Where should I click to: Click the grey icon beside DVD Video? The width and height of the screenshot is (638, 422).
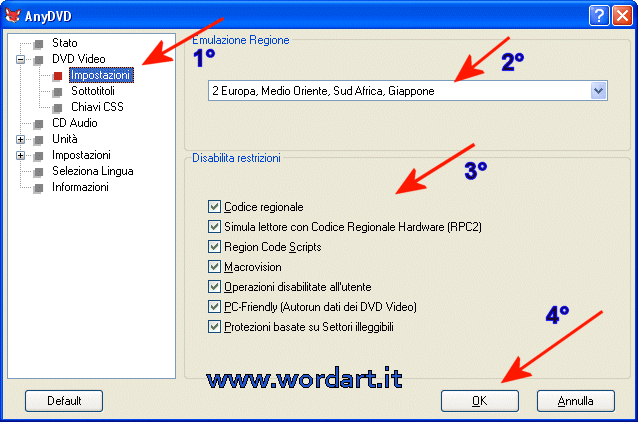click(39, 60)
